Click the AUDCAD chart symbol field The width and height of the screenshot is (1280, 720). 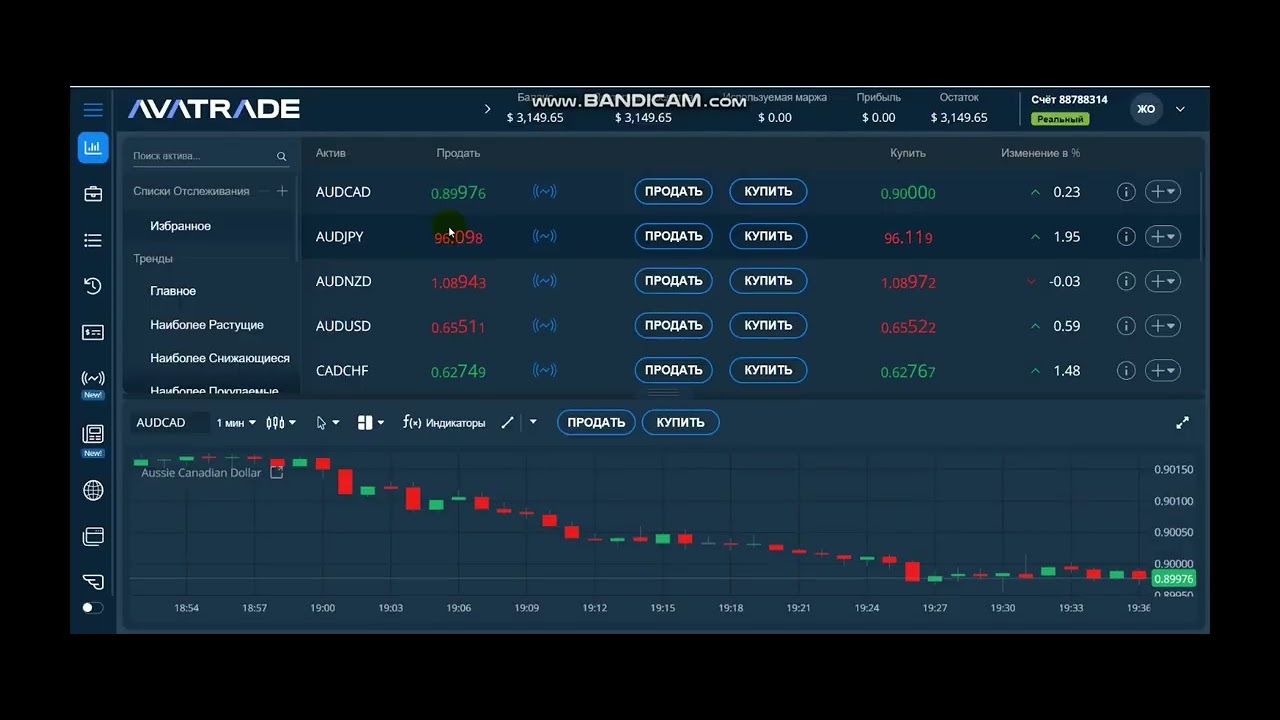170,423
